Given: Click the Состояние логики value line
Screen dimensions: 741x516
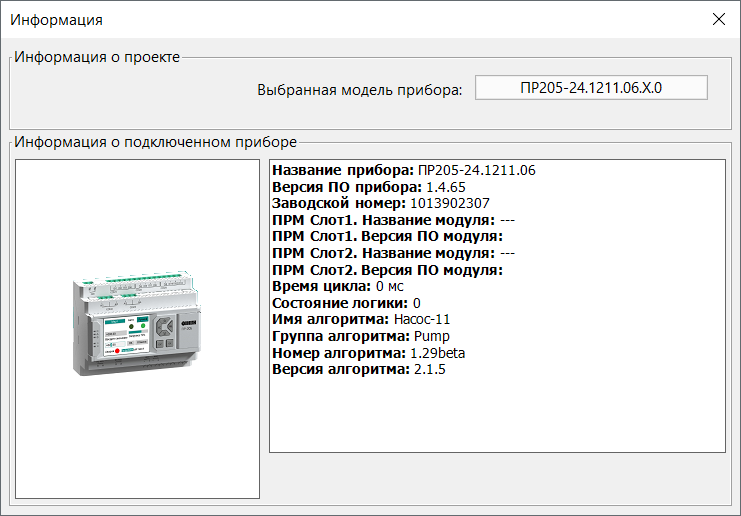Looking at the screenshot, I should click(346, 303).
